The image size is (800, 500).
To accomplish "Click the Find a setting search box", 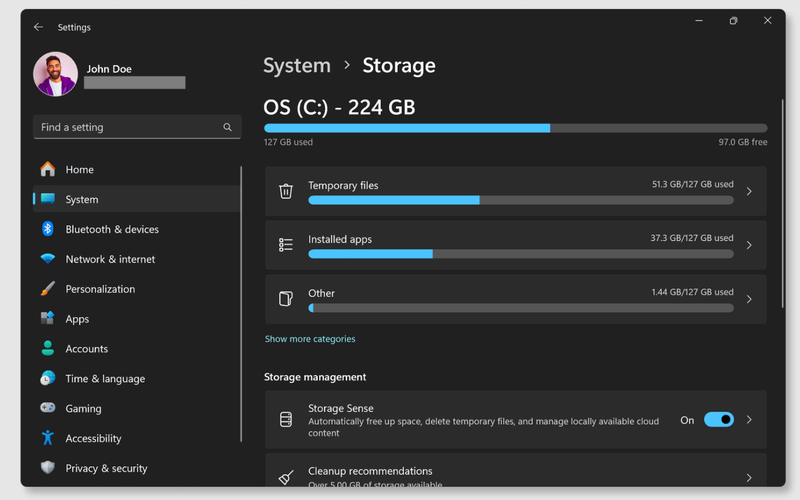I will [137, 127].
